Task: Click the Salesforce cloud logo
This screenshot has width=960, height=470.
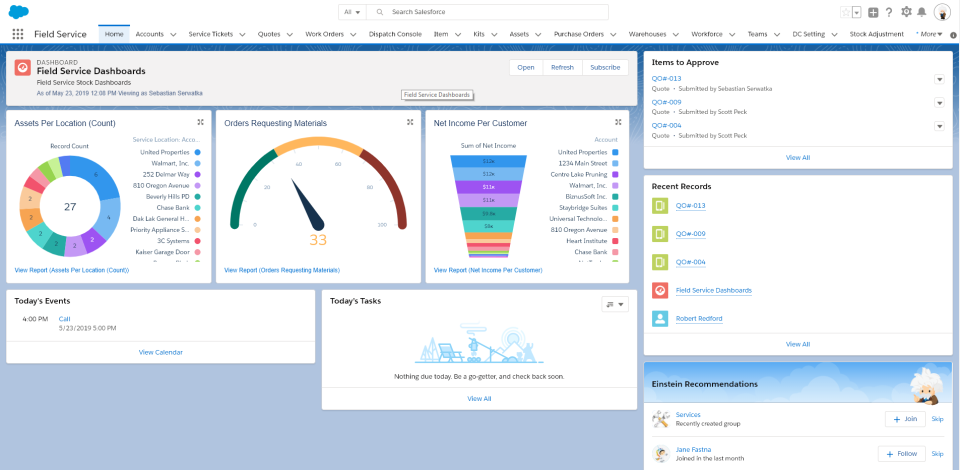Action: click(x=19, y=12)
